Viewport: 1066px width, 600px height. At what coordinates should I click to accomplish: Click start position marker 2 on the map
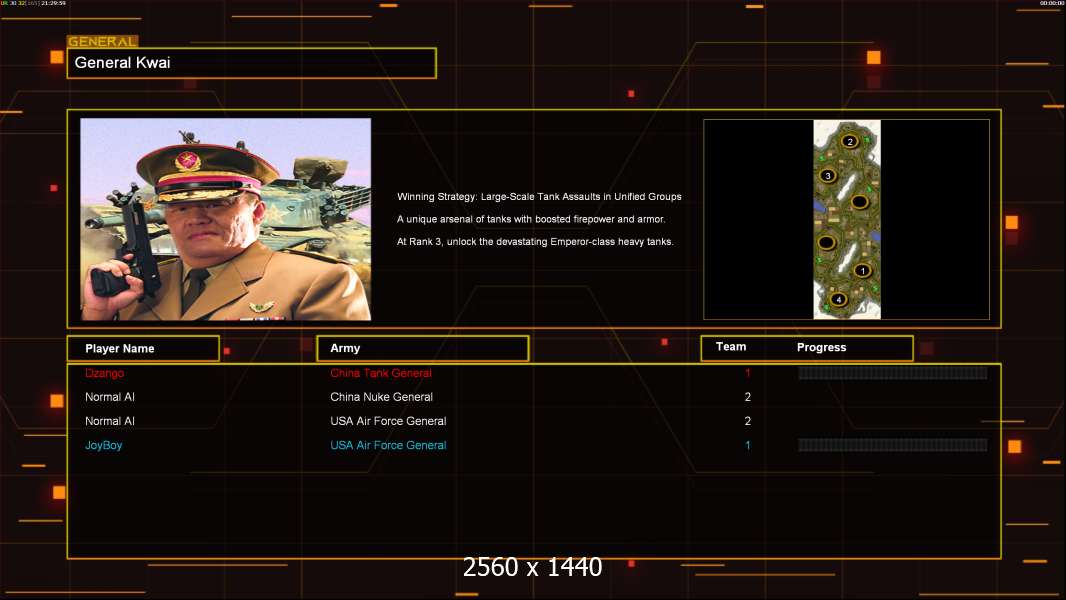849,141
